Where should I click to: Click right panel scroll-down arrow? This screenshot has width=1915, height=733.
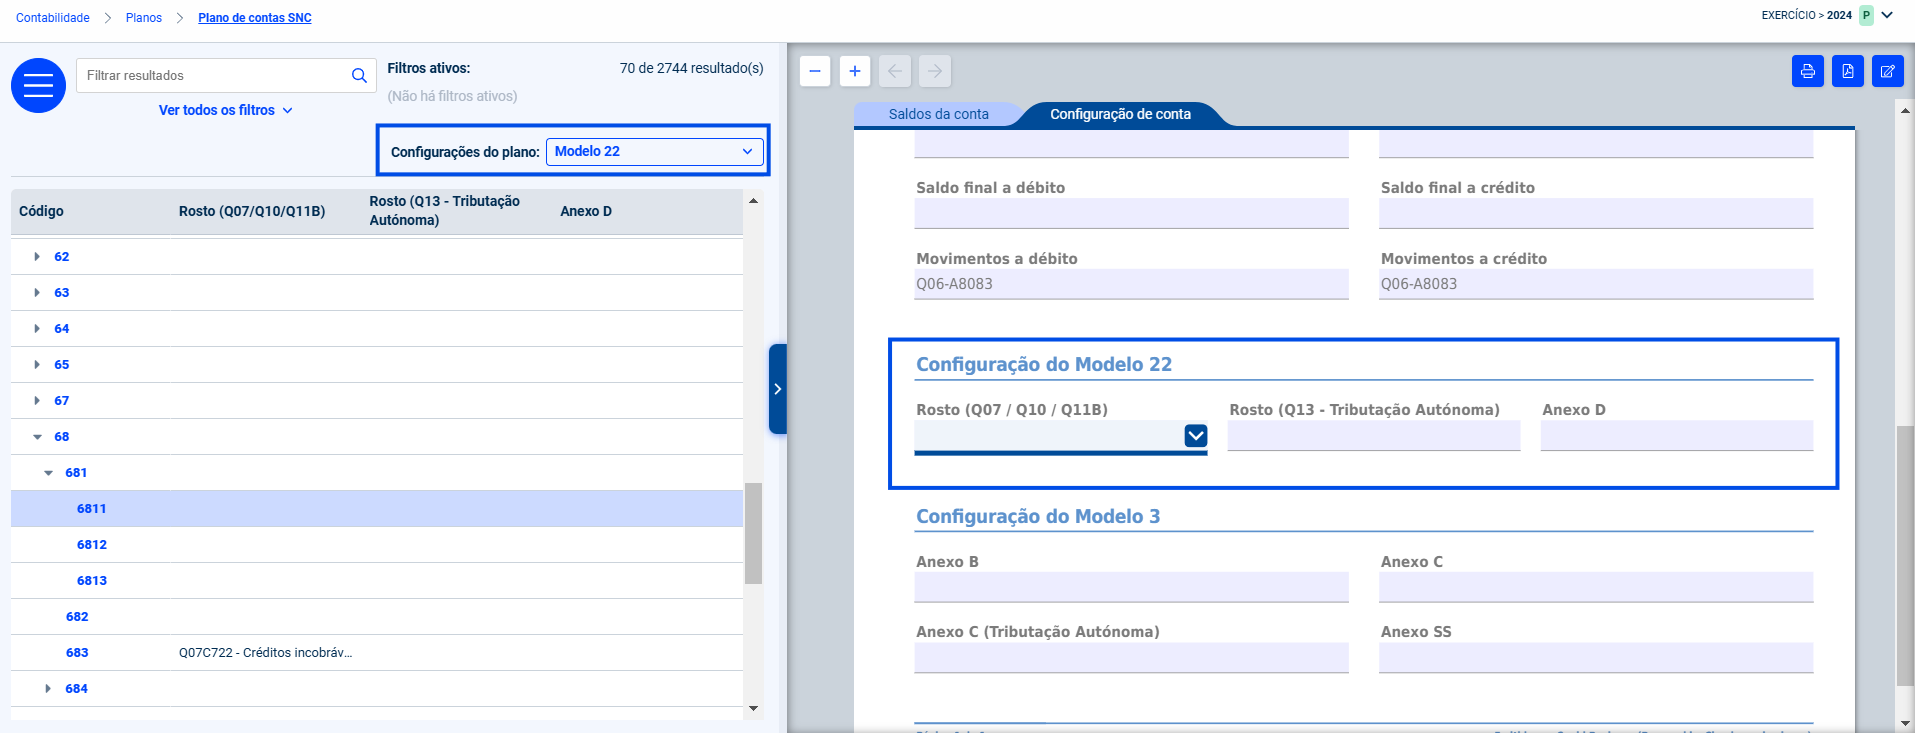point(1905,723)
